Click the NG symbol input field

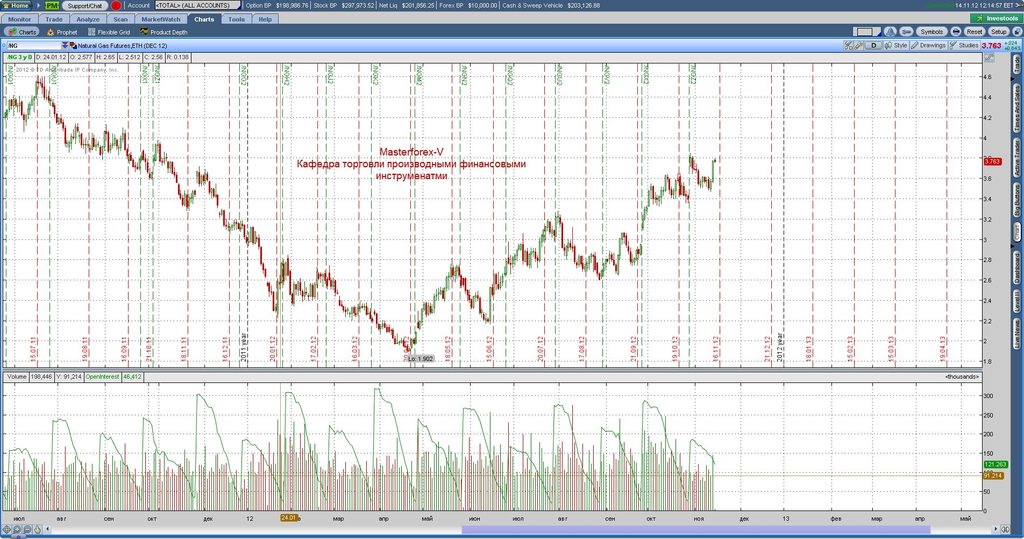click(x=33, y=46)
